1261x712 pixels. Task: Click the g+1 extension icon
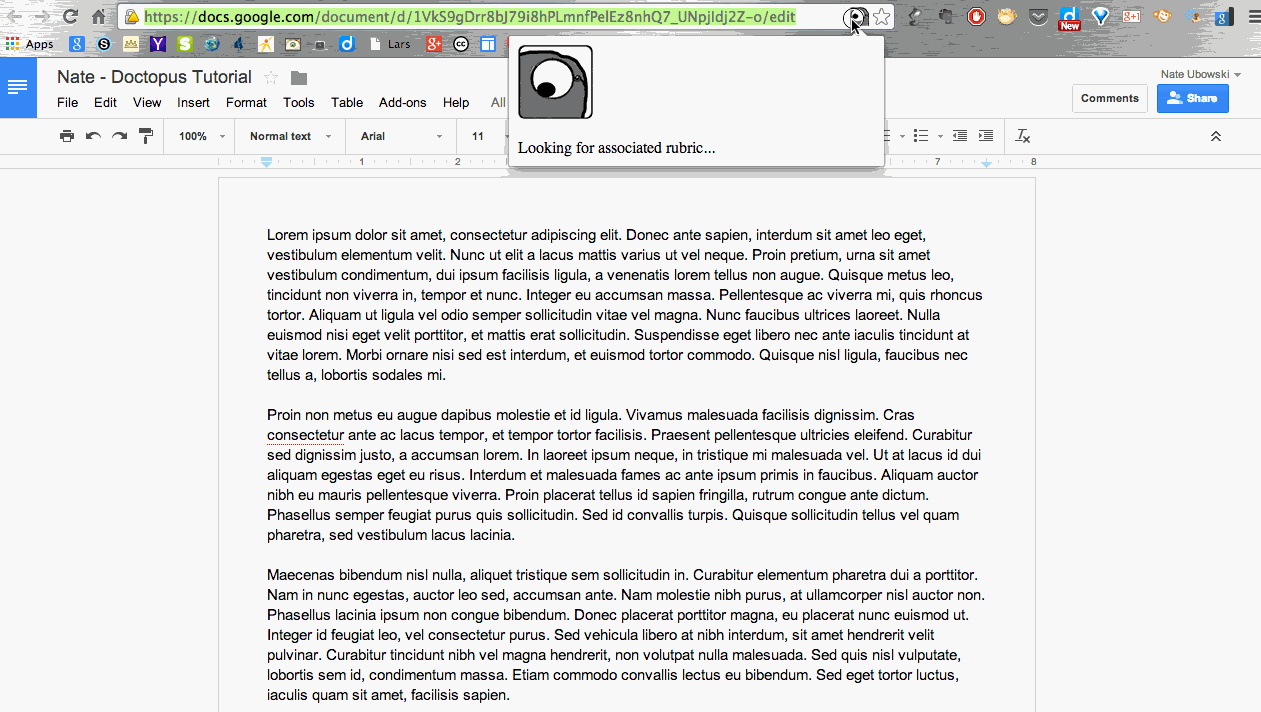tap(1131, 17)
